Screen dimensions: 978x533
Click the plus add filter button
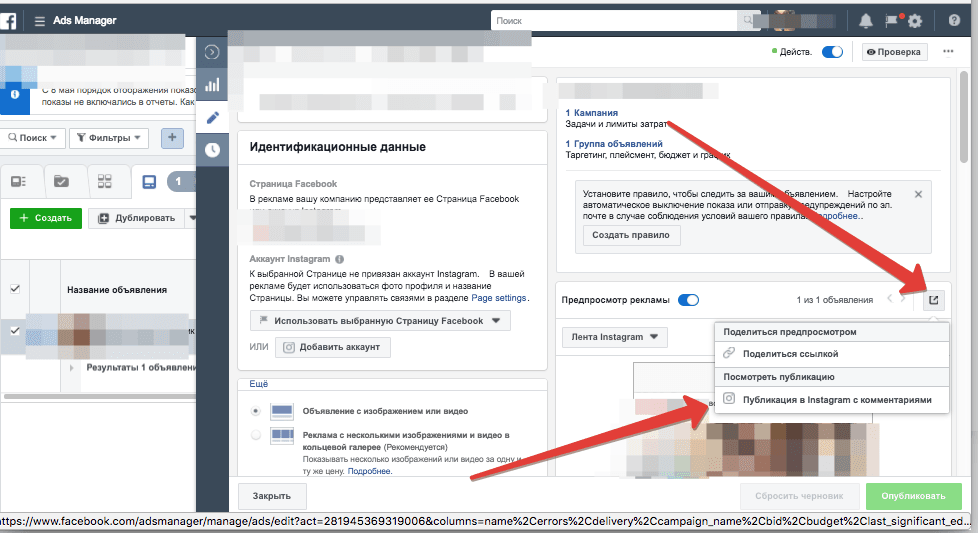coord(172,137)
